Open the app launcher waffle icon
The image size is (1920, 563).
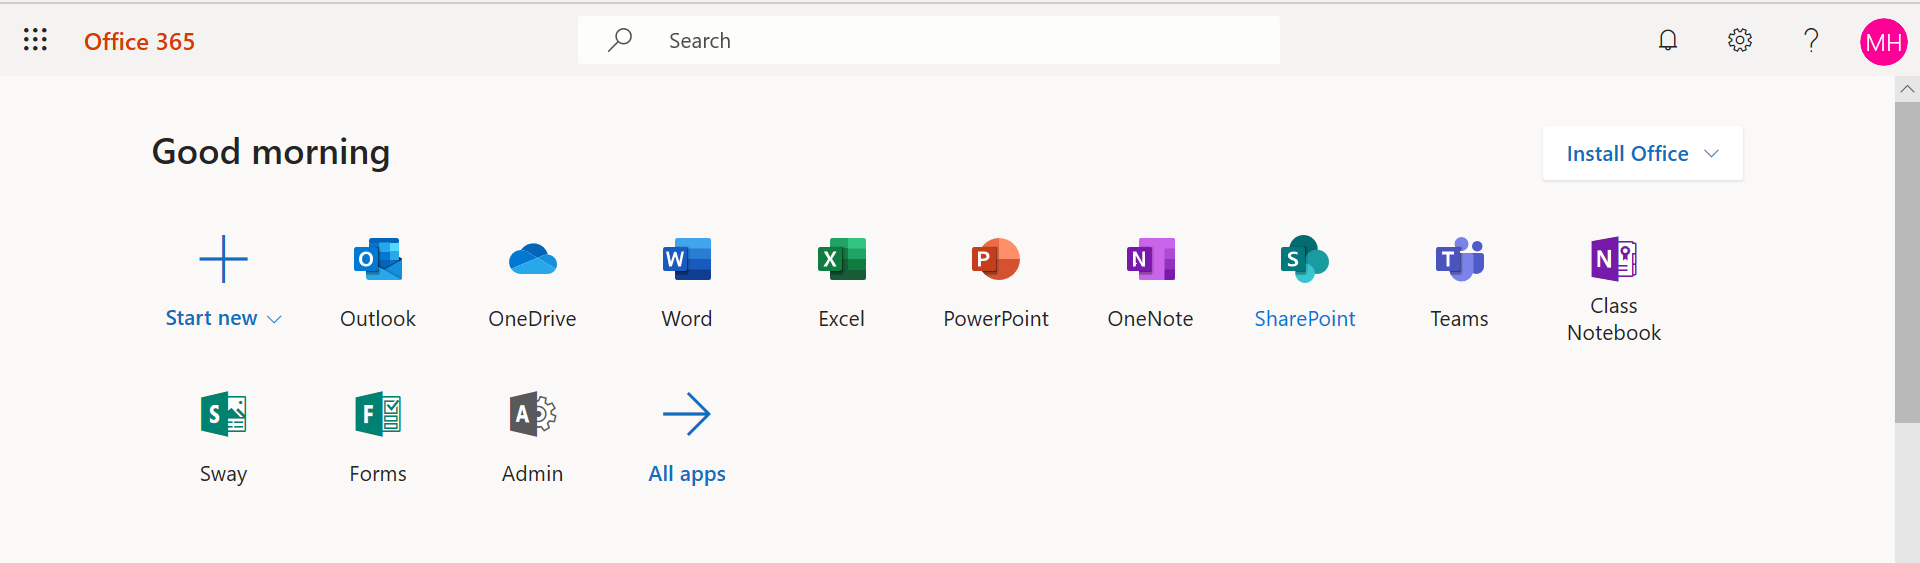(35, 40)
